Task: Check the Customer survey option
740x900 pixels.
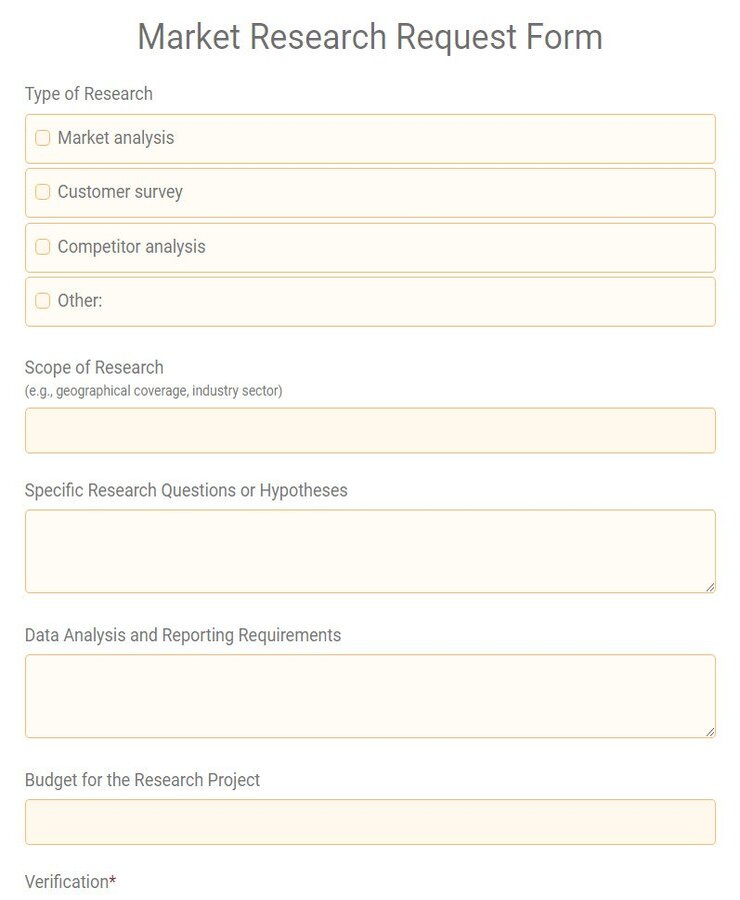Action: 42,192
